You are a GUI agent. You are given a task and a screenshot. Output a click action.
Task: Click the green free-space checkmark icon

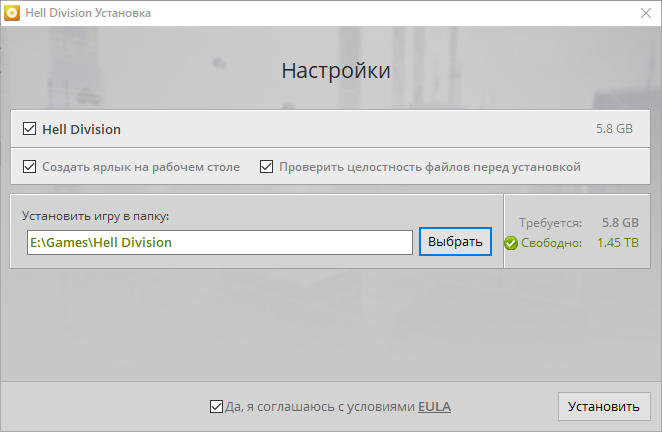pyautogui.click(x=510, y=243)
